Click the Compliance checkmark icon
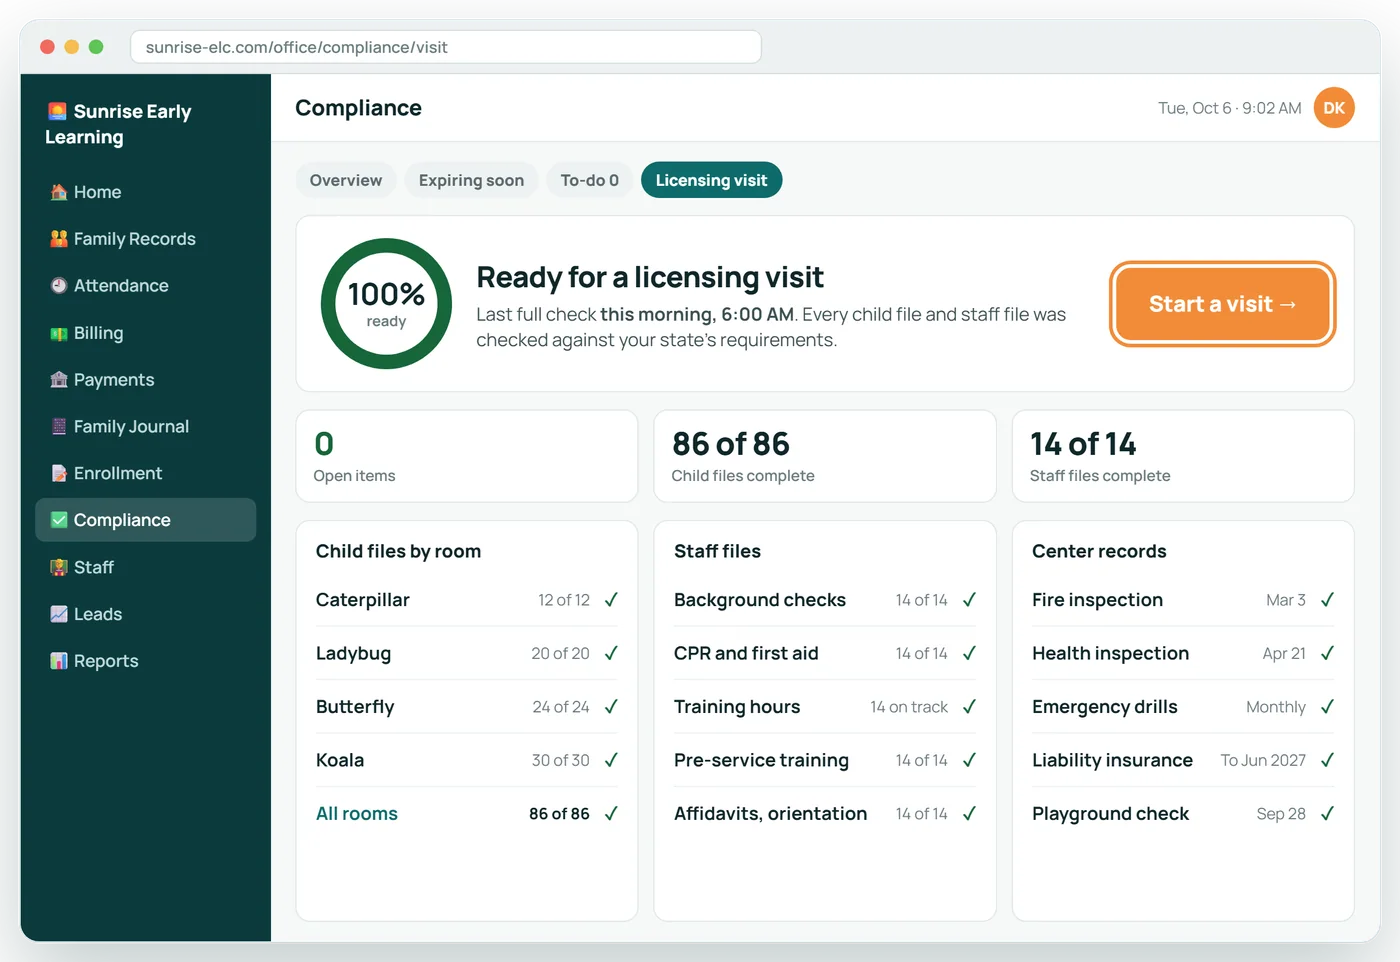Image resolution: width=1400 pixels, height=962 pixels. tap(59, 520)
